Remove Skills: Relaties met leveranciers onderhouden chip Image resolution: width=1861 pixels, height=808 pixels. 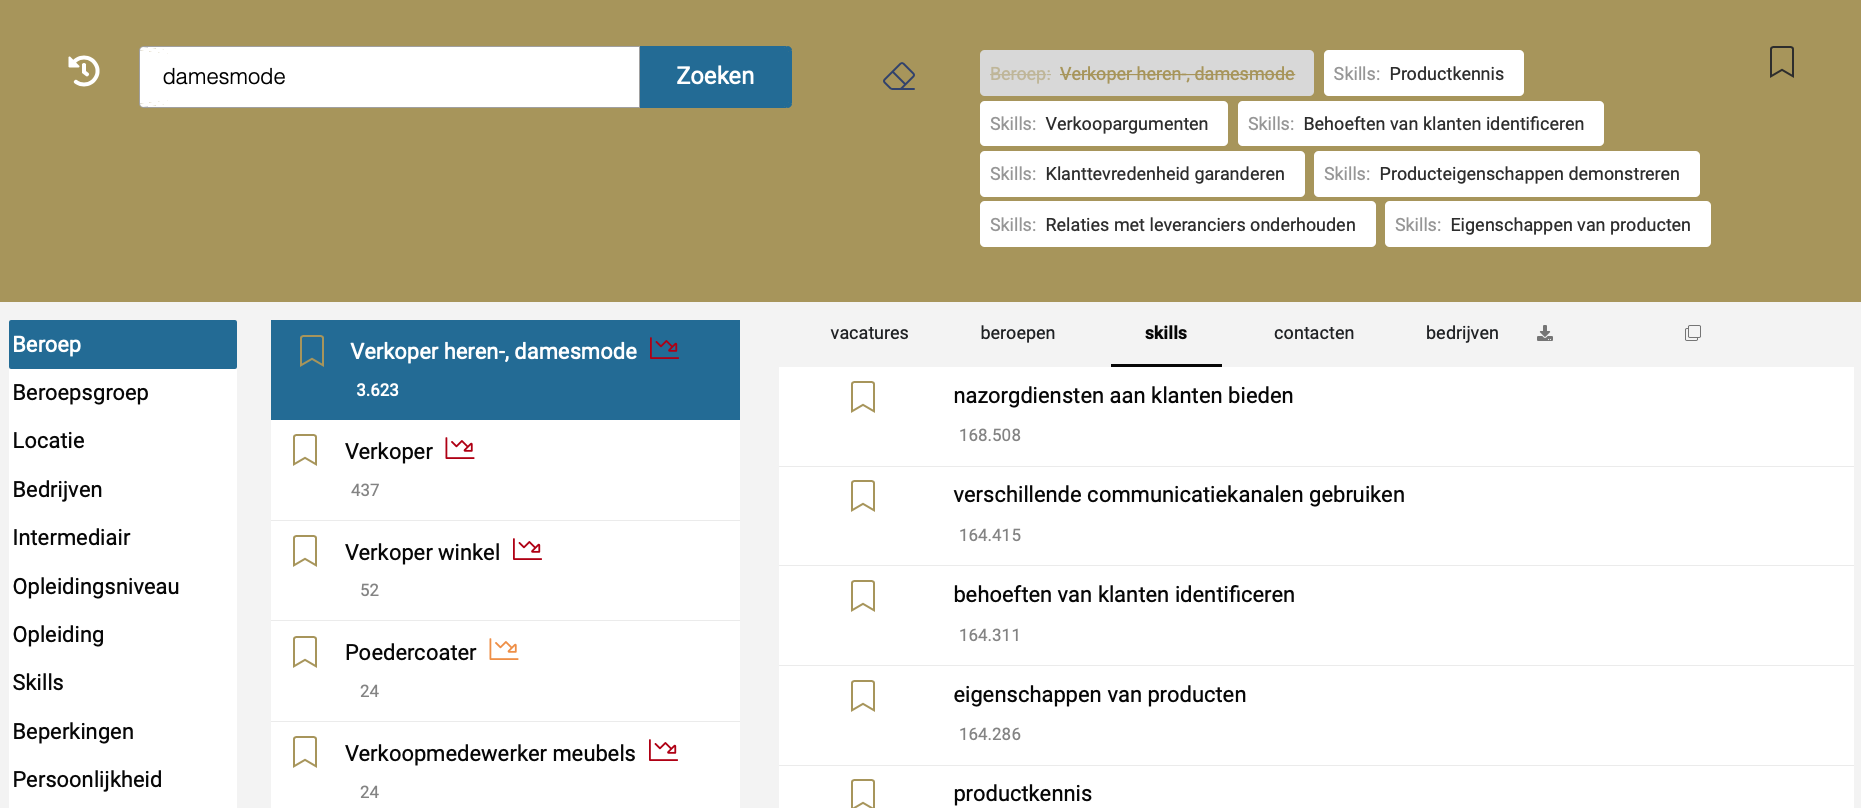(x=1177, y=225)
